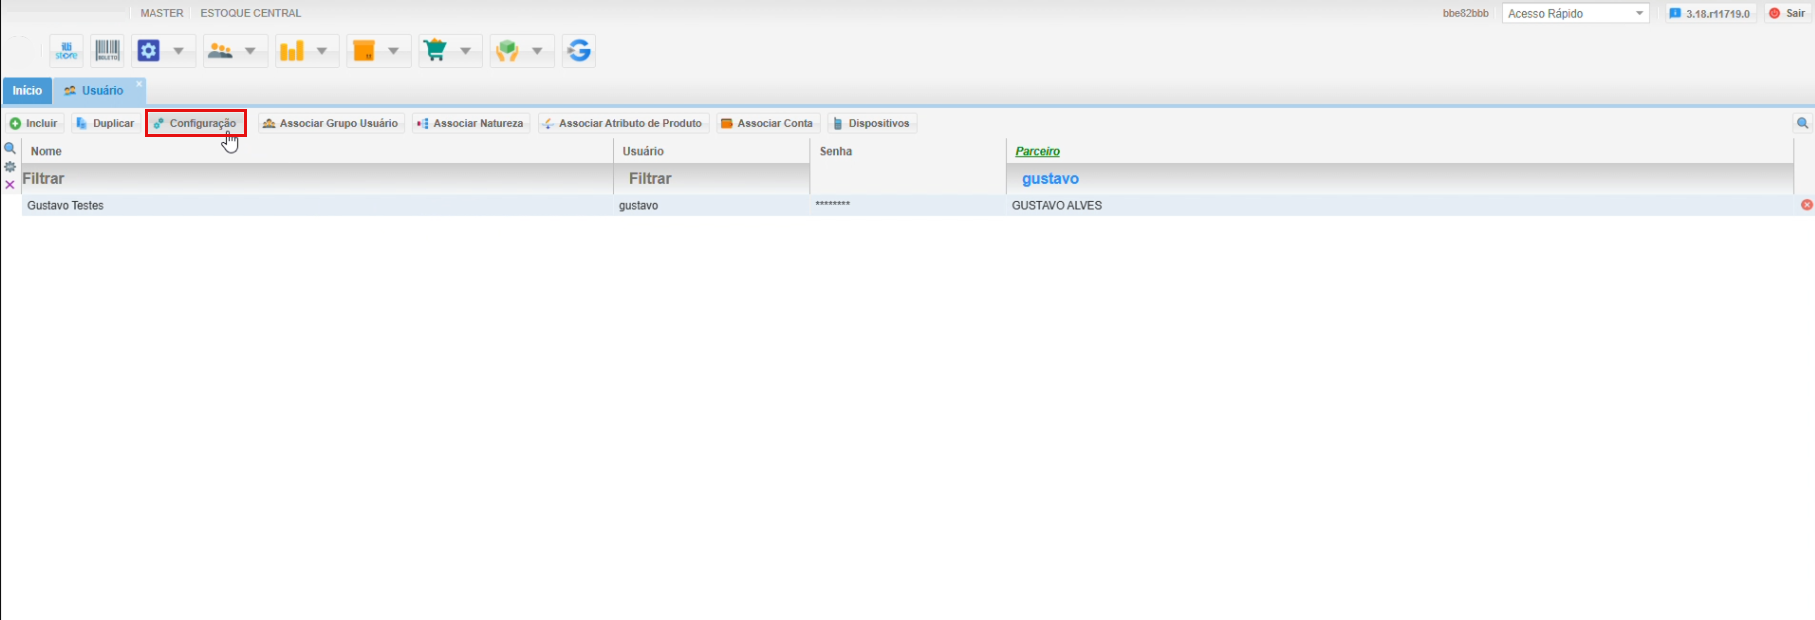Sort by the Parceiro column link
Image resolution: width=1815 pixels, height=620 pixels.
[x=1037, y=152]
